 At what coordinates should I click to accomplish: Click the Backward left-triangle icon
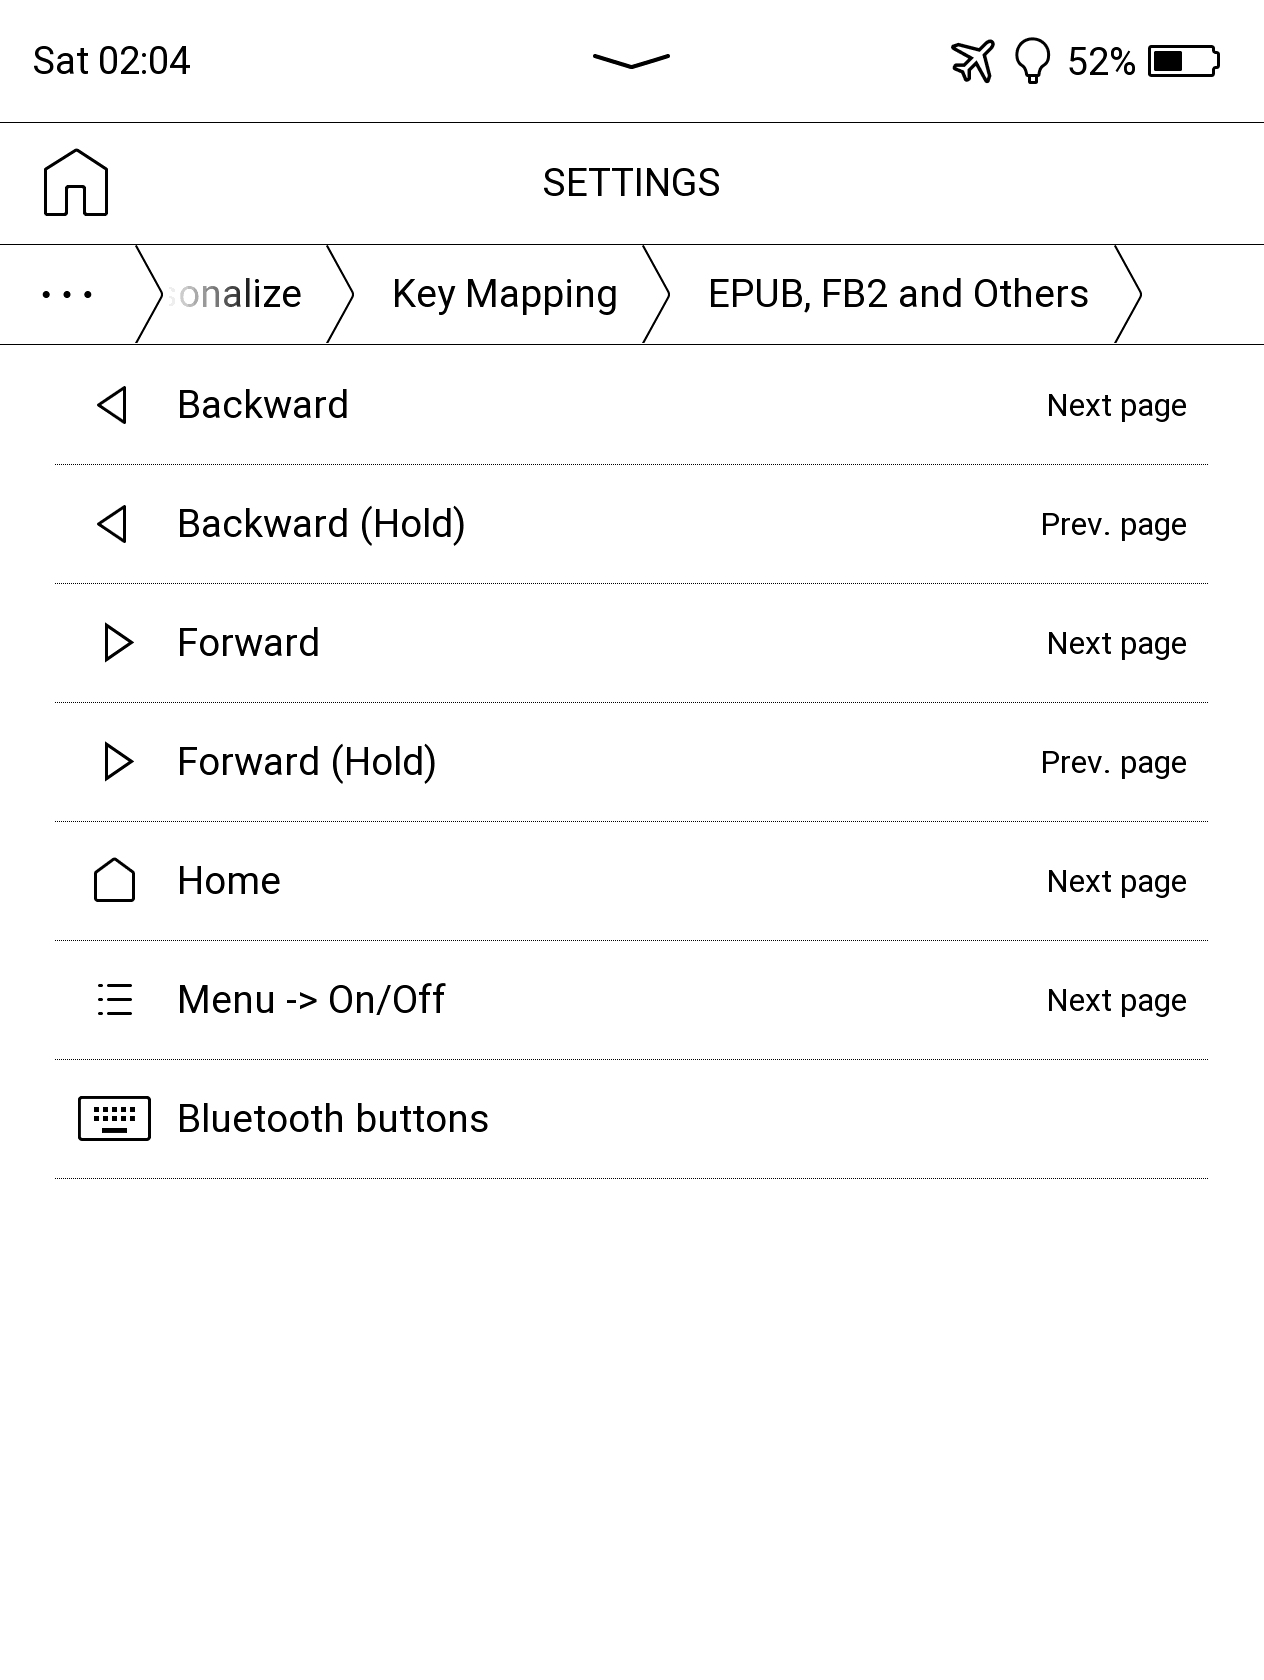113,405
